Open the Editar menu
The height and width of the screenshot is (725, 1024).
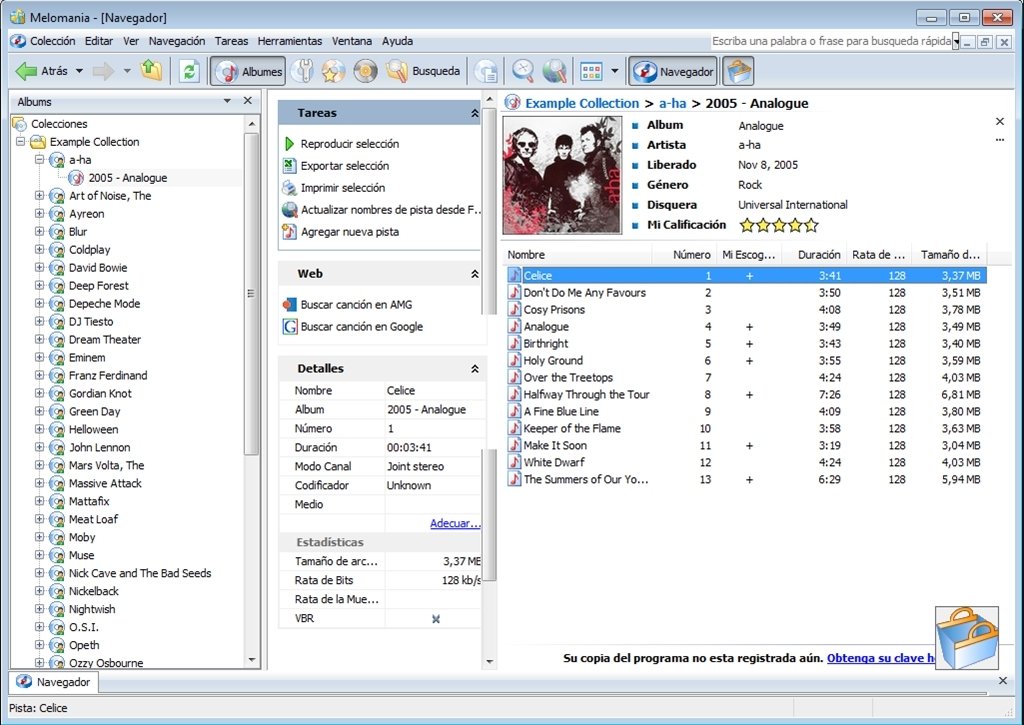99,41
